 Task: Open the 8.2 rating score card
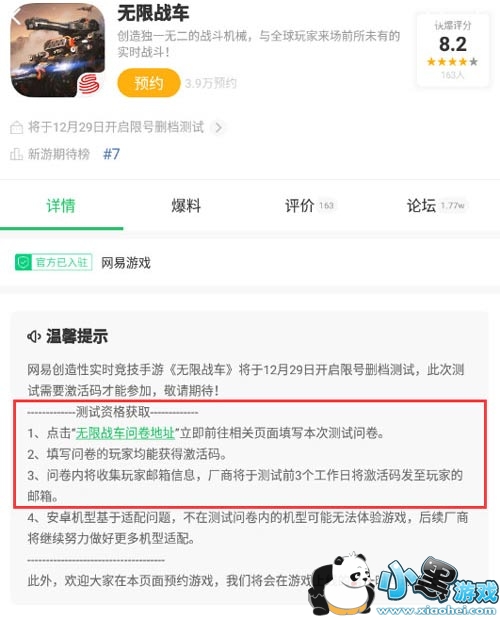coord(453,50)
